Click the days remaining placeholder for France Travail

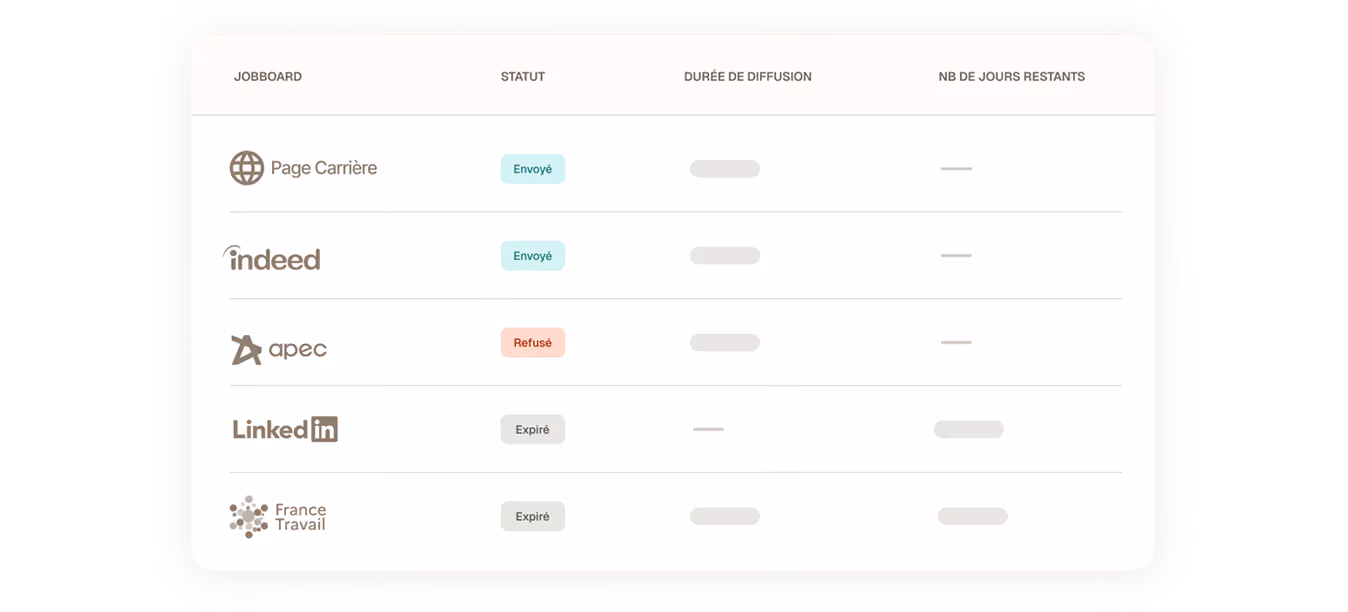[973, 517]
